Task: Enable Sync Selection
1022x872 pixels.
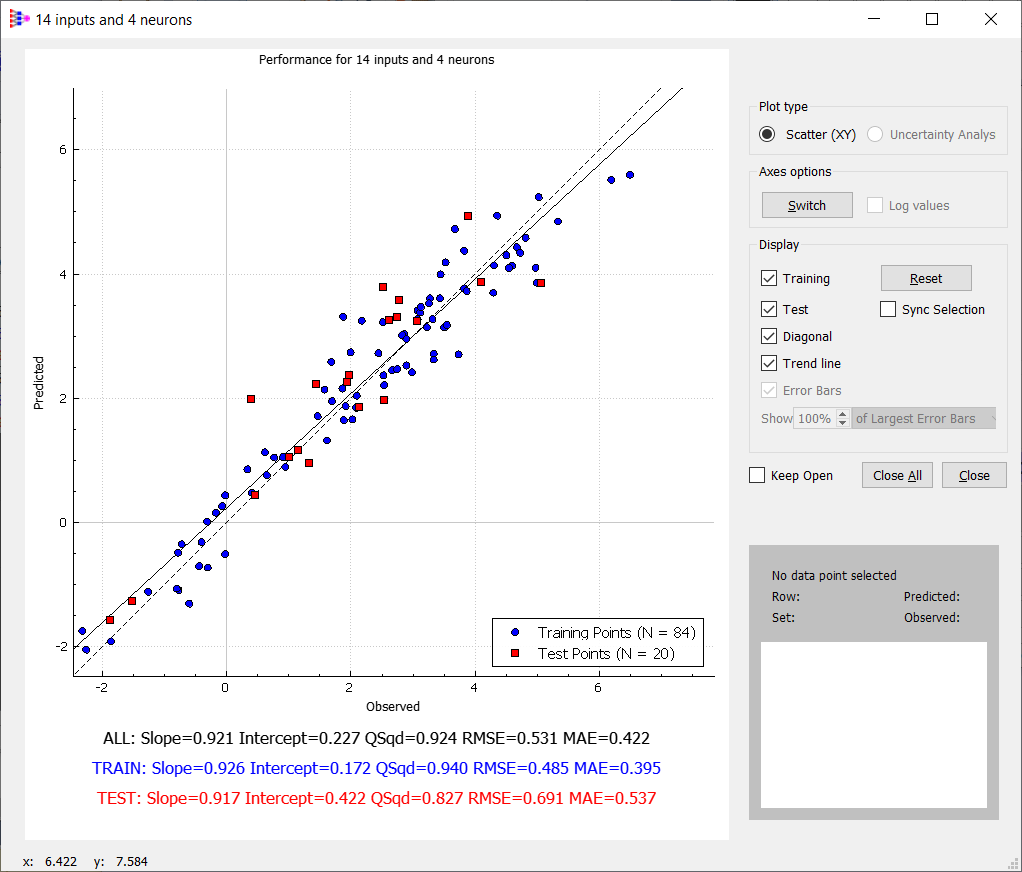Action: pos(888,309)
